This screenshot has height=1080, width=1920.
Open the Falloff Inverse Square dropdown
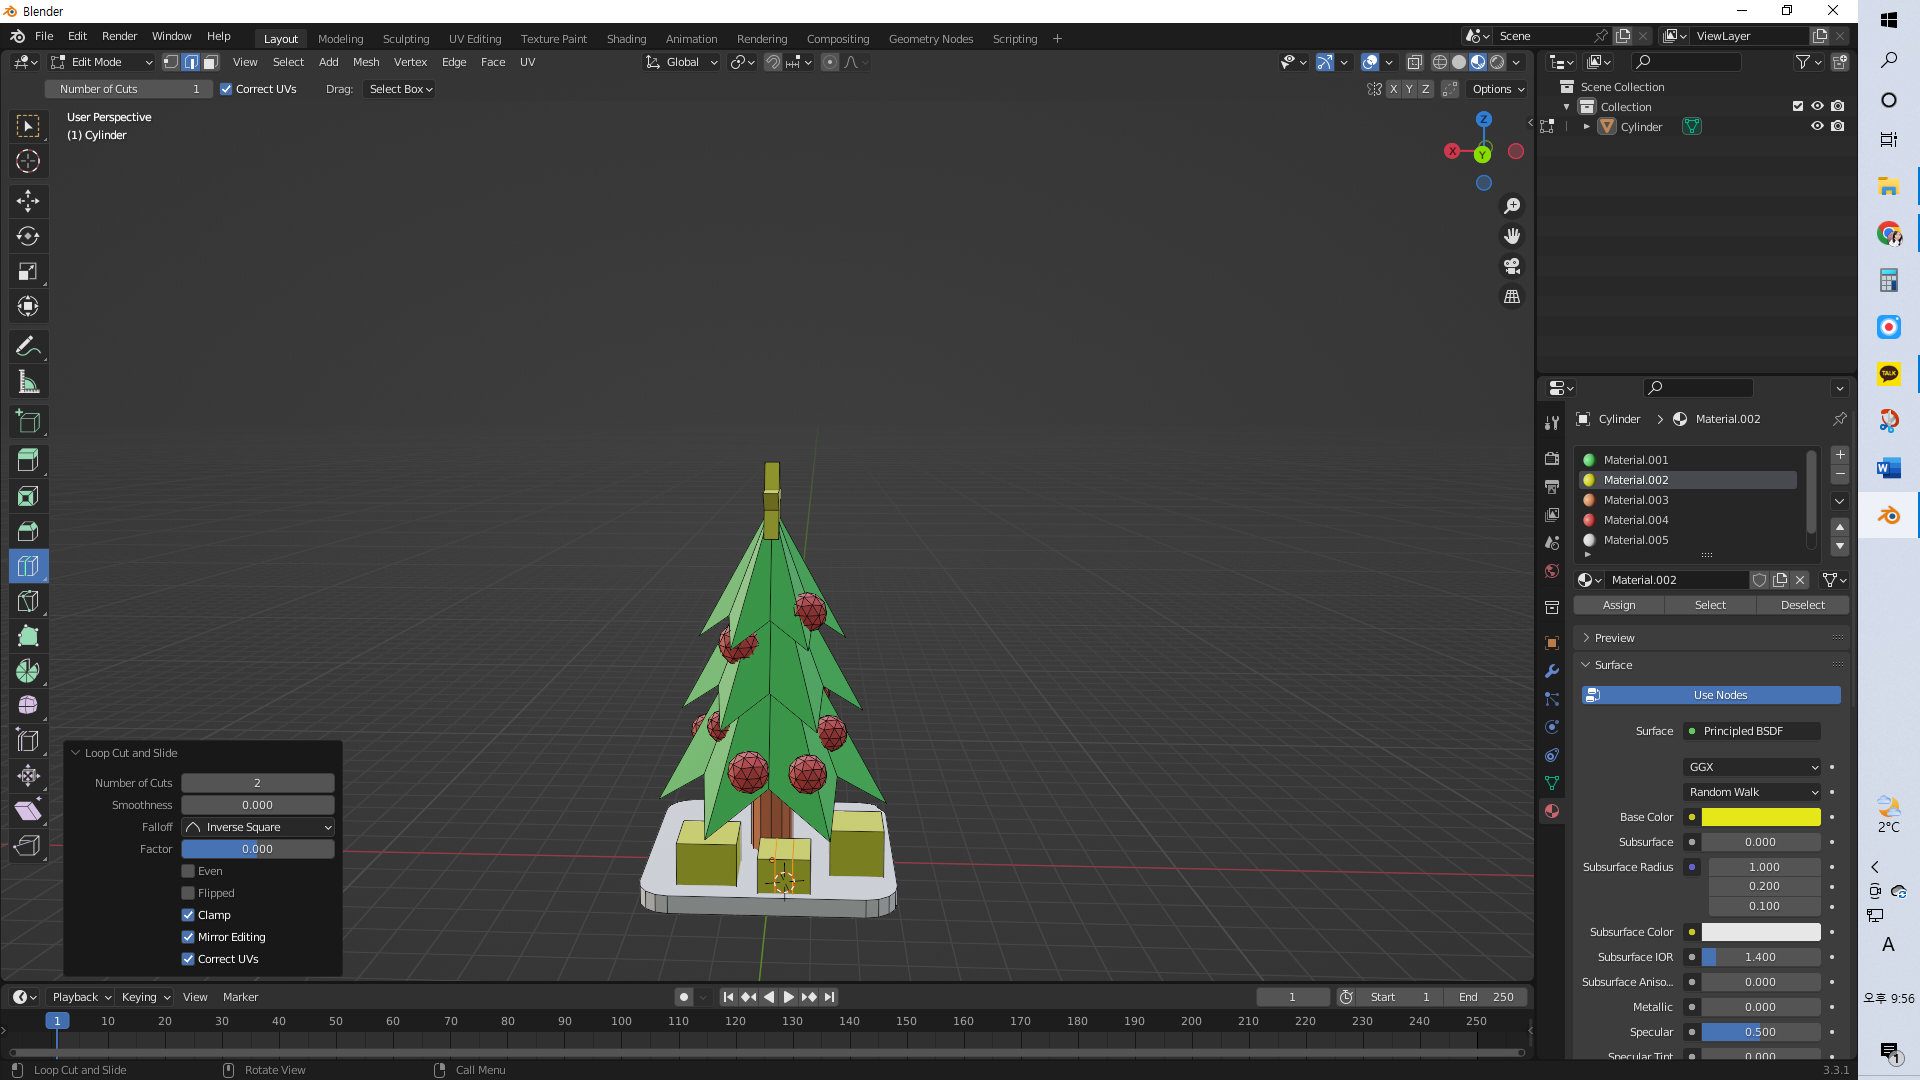258,827
